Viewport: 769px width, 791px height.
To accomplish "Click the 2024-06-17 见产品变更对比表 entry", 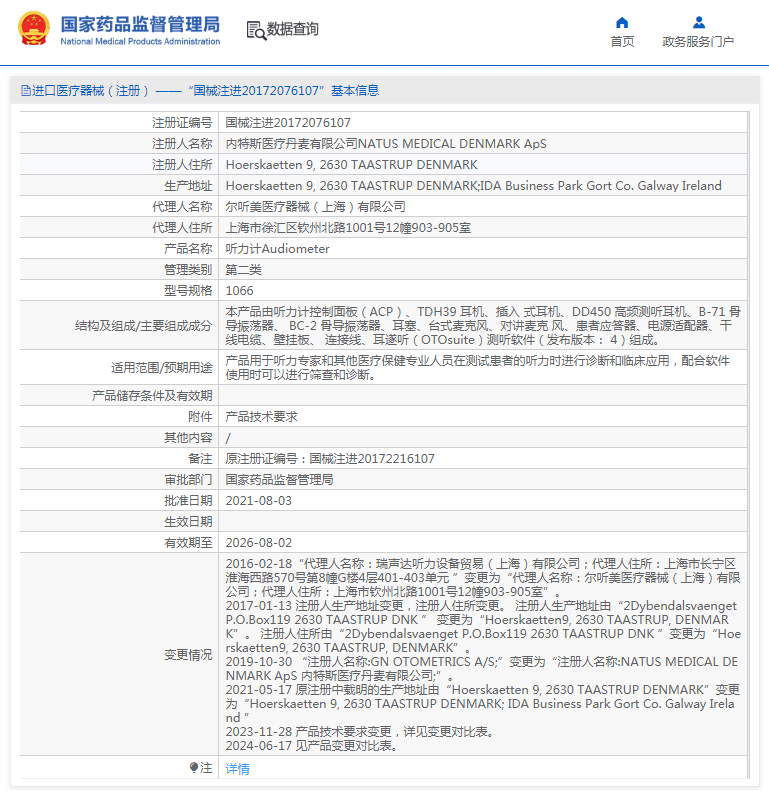I will click(311, 746).
